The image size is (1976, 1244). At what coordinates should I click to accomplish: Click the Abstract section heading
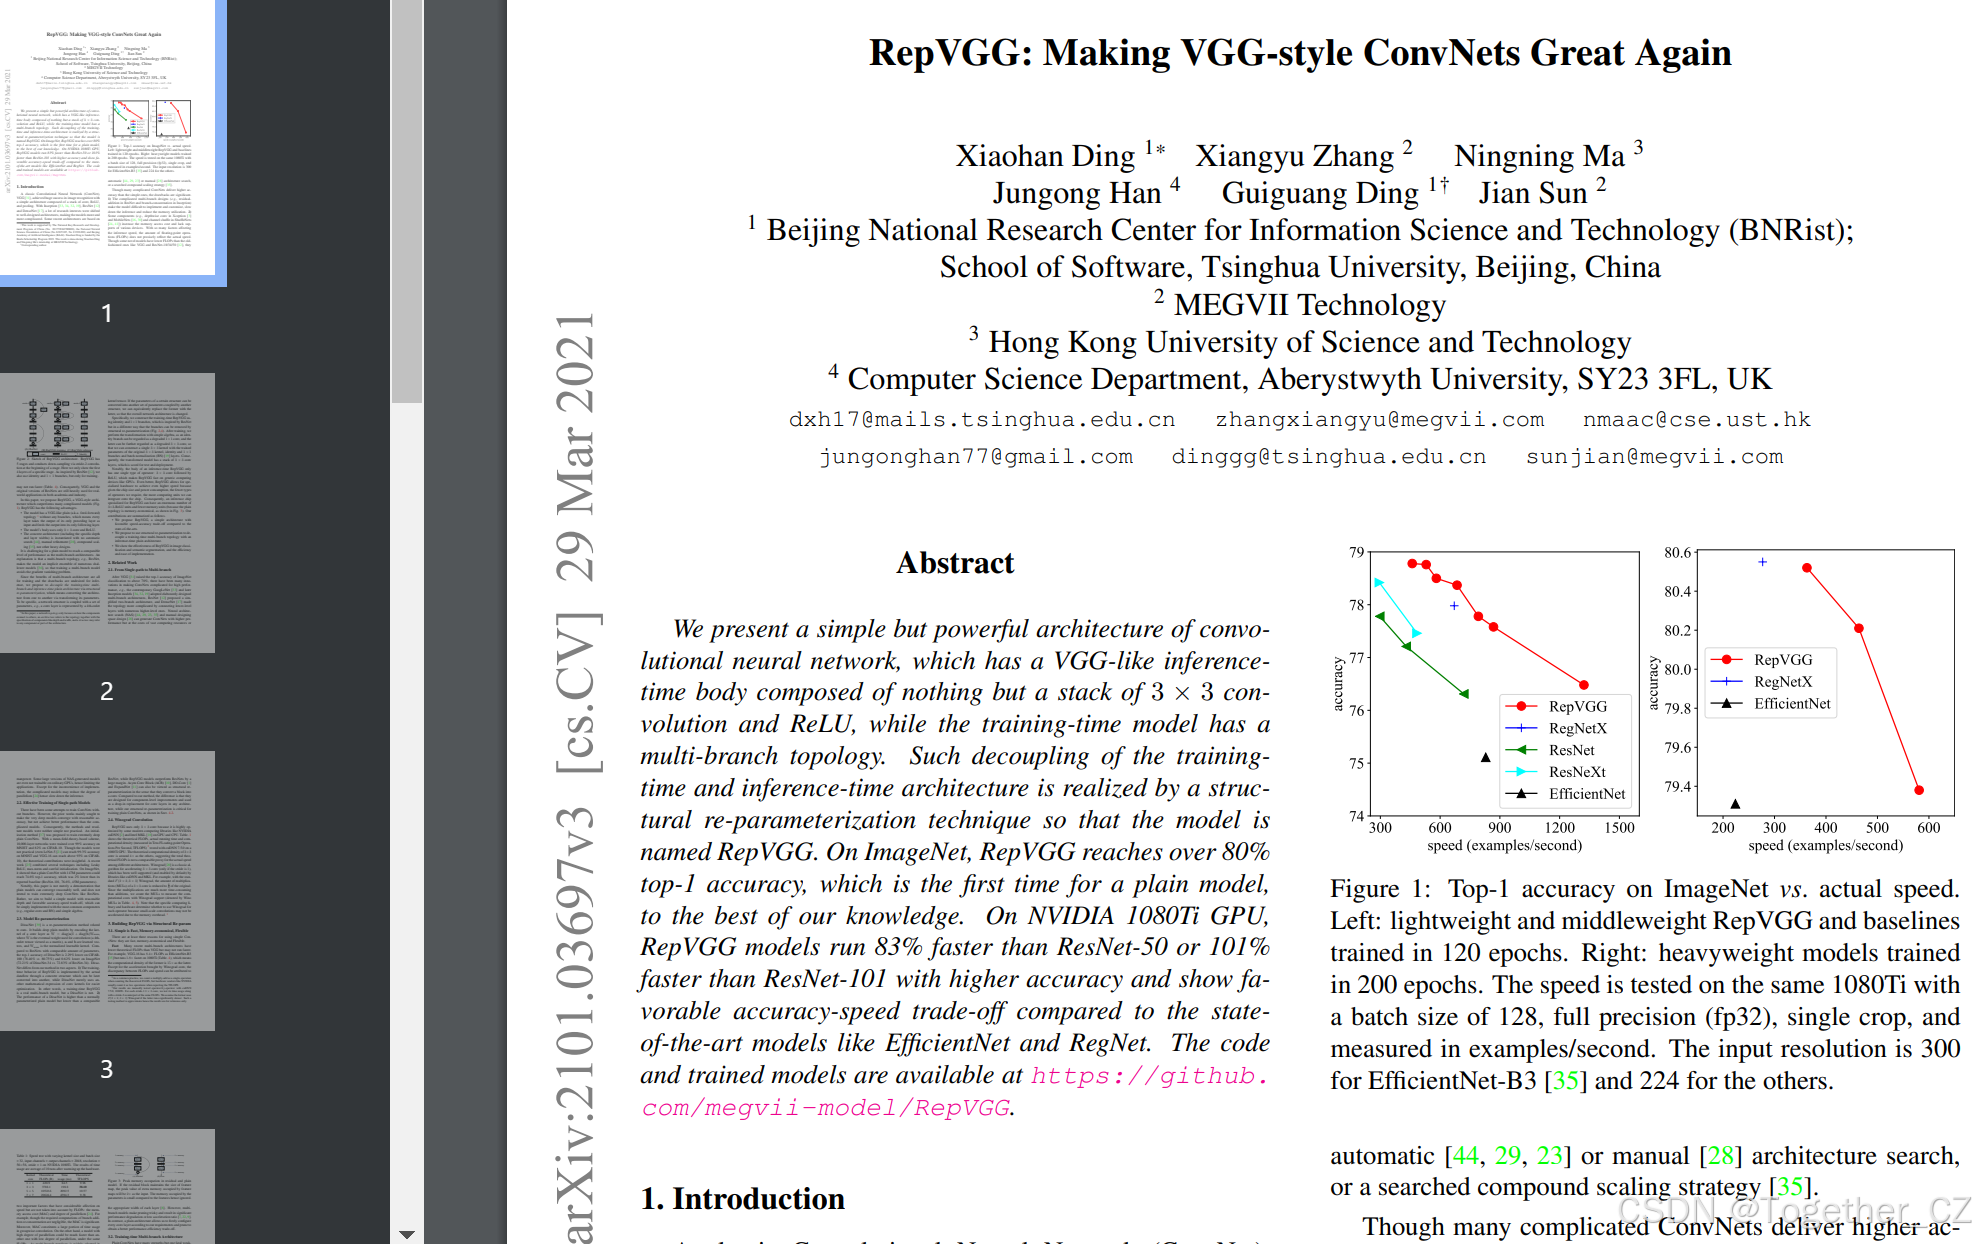(x=954, y=563)
